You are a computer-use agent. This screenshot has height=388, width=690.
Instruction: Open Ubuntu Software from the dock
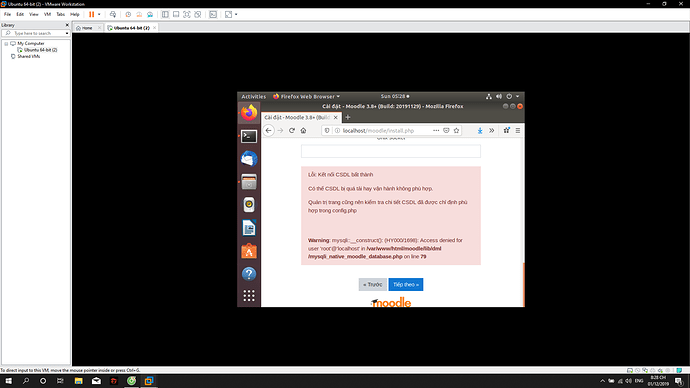click(249, 251)
